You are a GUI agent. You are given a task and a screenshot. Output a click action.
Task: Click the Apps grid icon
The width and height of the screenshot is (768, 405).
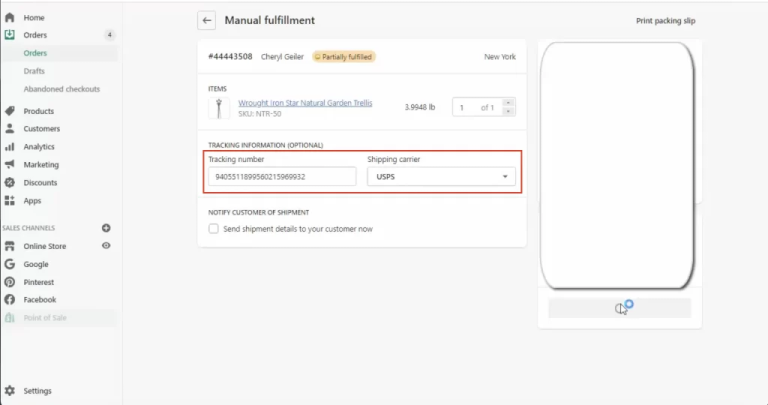10,201
